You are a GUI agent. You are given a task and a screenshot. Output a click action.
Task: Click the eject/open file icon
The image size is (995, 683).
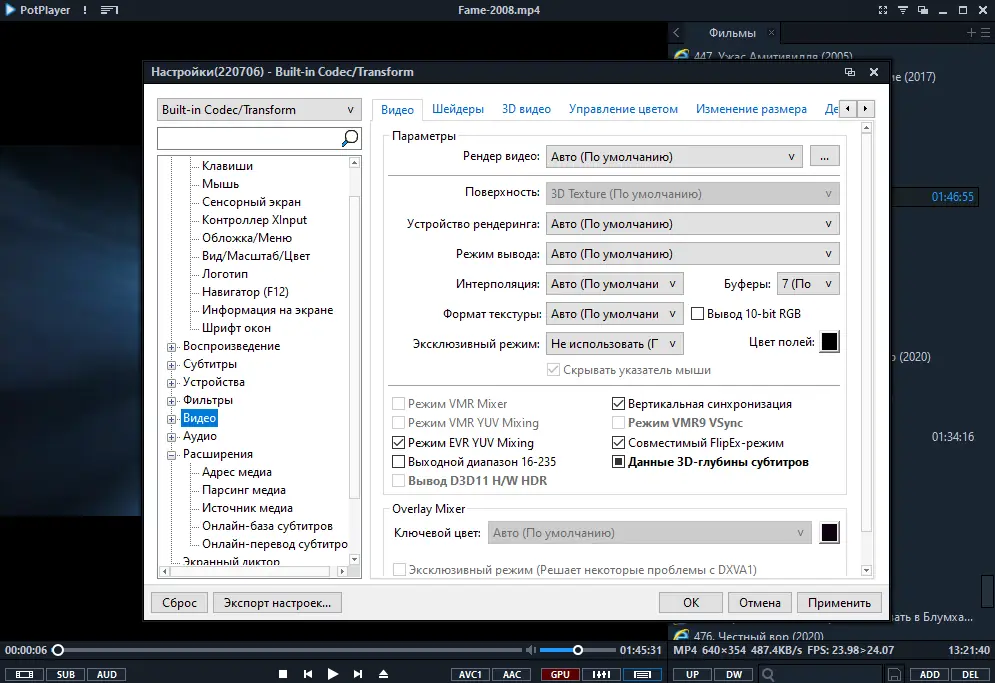click(383, 674)
